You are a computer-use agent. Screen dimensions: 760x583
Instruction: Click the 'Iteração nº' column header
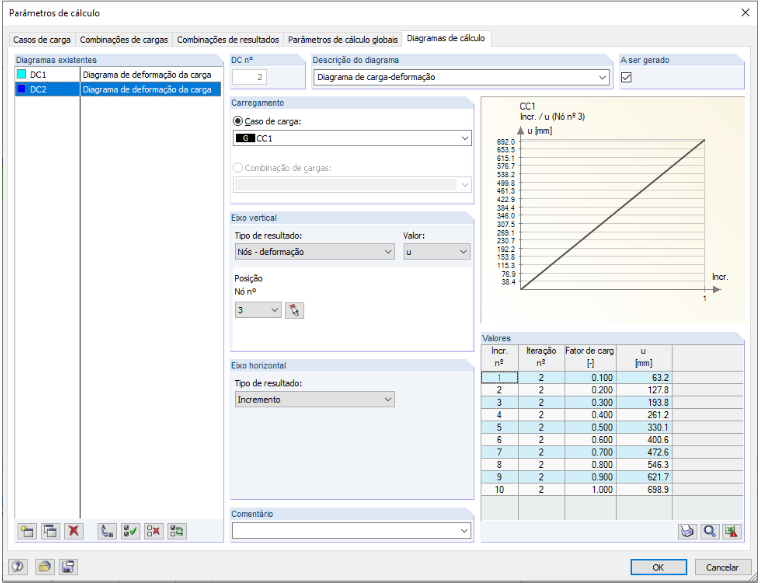tap(541, 357)
